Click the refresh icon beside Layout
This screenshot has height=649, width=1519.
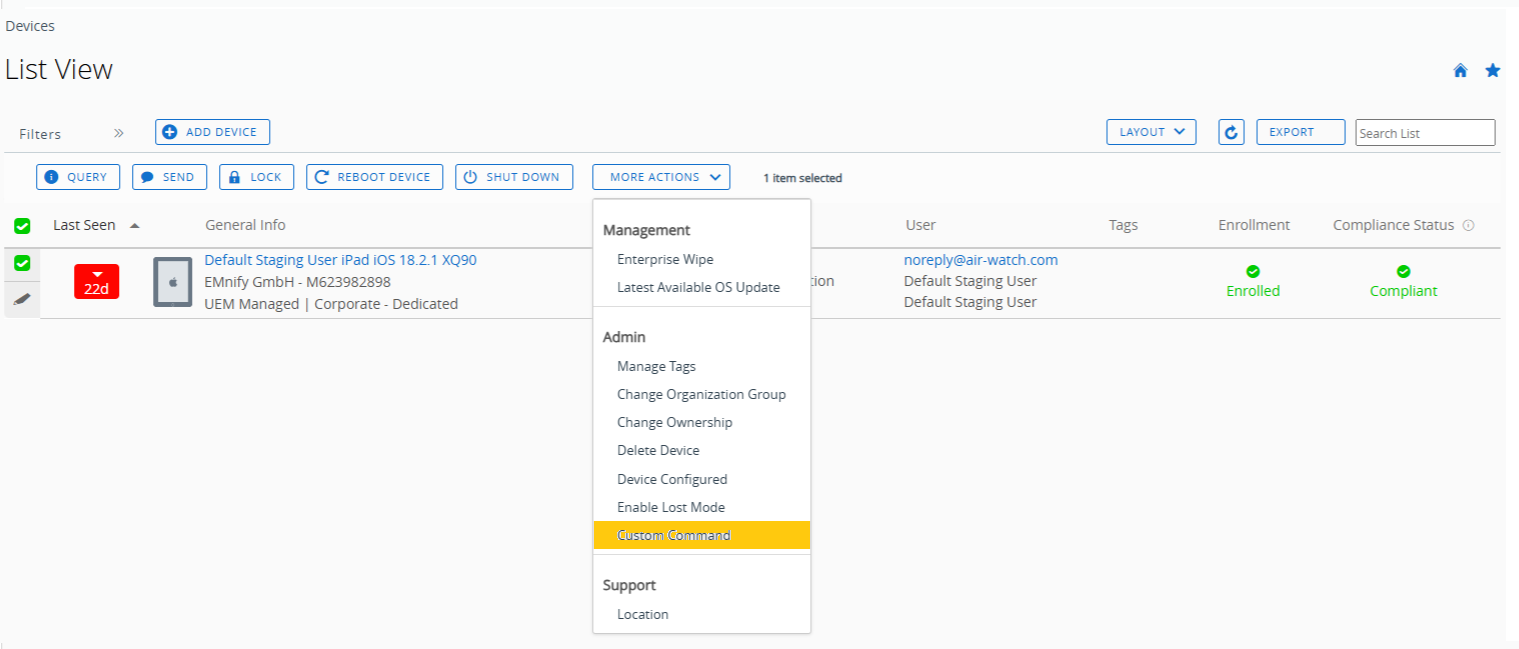pyautogui.click(x=1231, y=132)
